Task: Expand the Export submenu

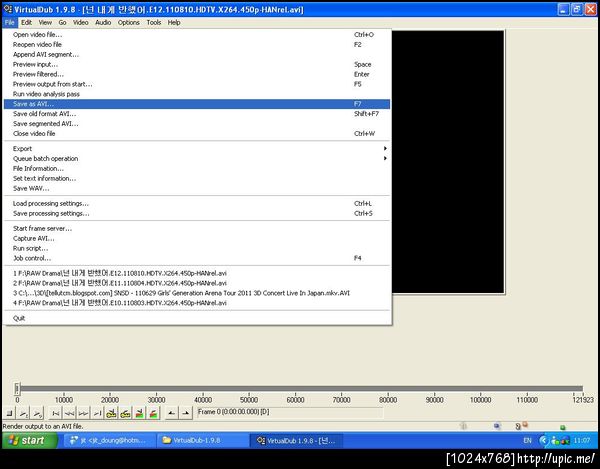Action: (x=197, y=149)
